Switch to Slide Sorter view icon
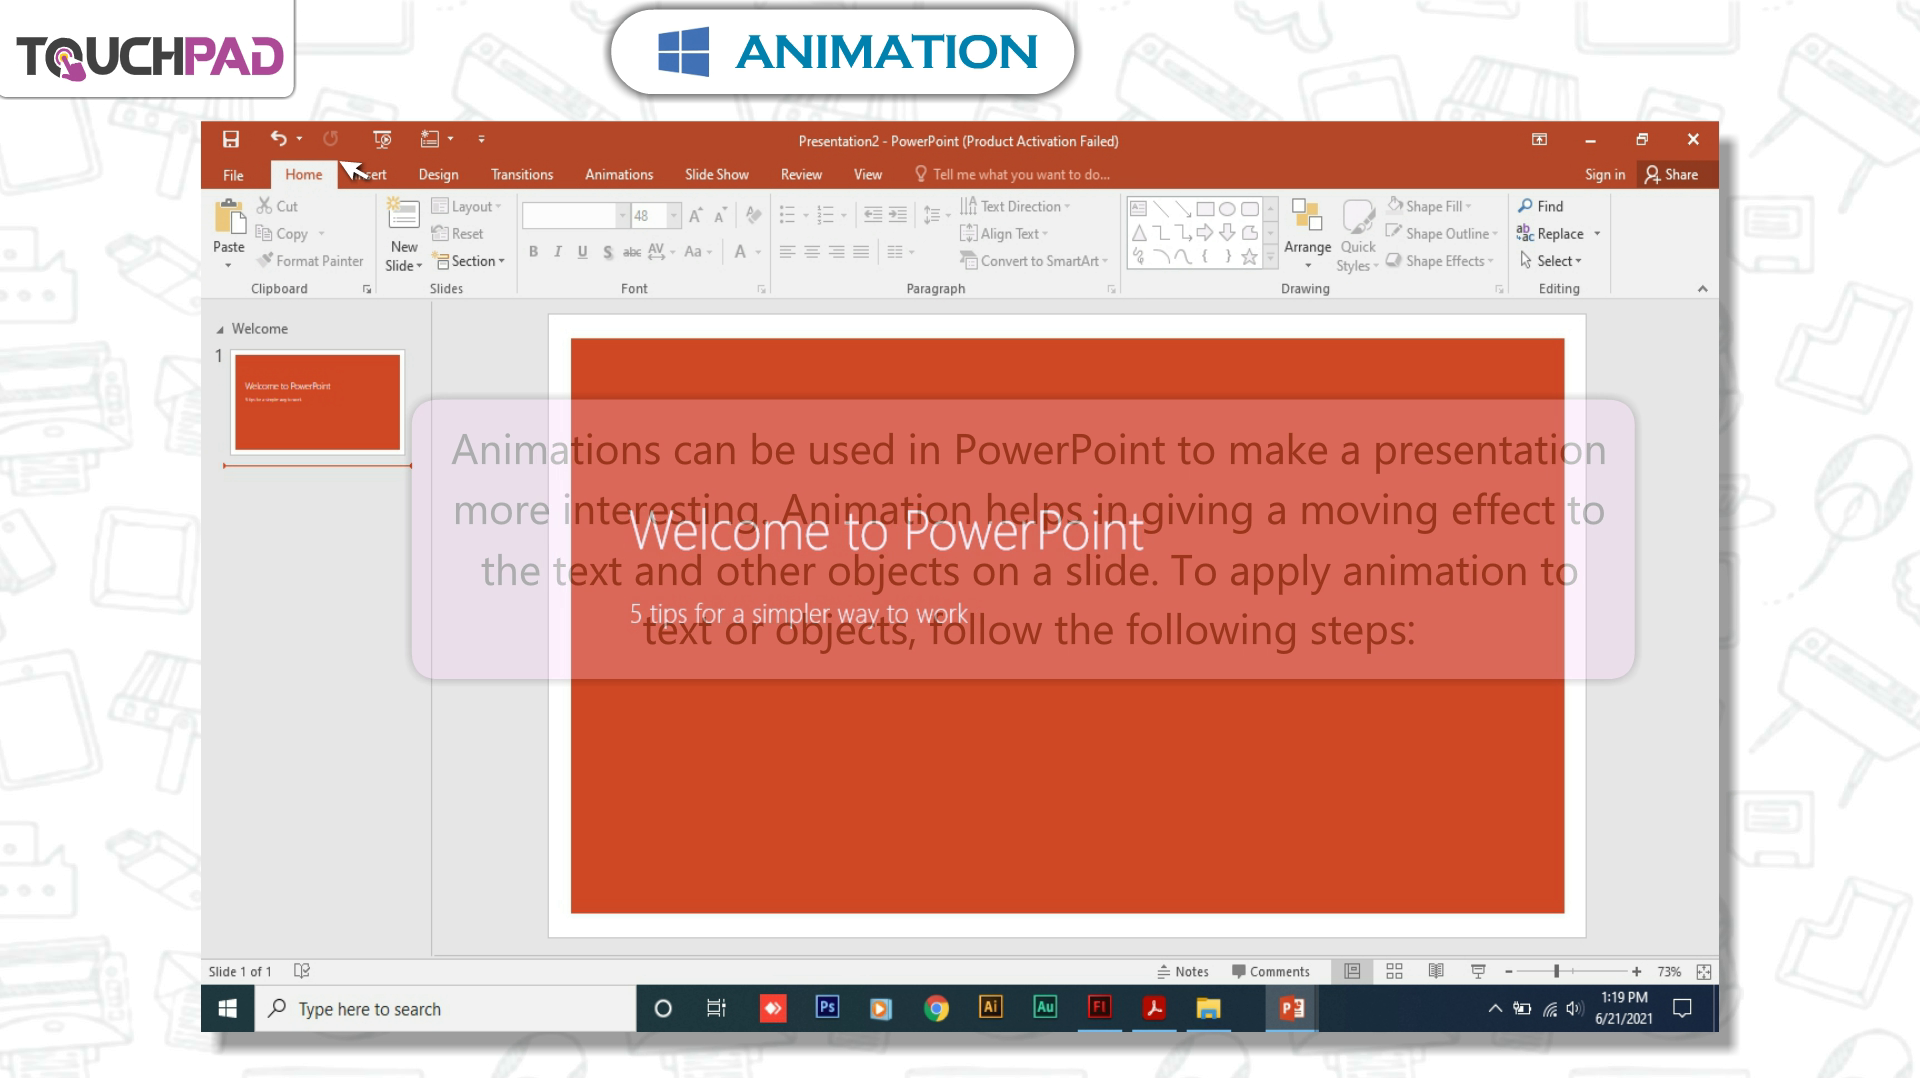The width and height of the screenshot is (1920, 1078). [1394, 971]
